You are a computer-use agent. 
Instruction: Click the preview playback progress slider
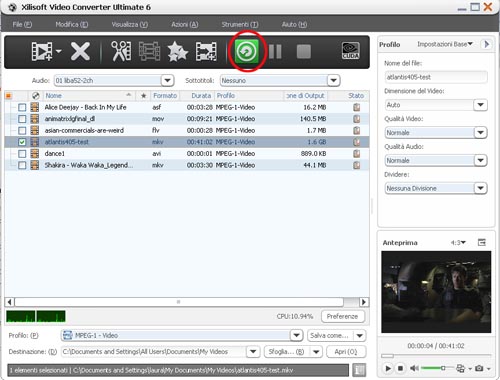pyautogui.click(x=436, y=356)
